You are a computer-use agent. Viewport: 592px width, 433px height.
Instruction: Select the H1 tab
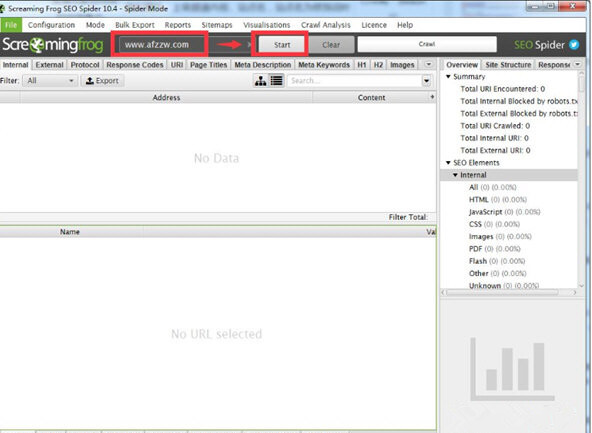(362, 65)
